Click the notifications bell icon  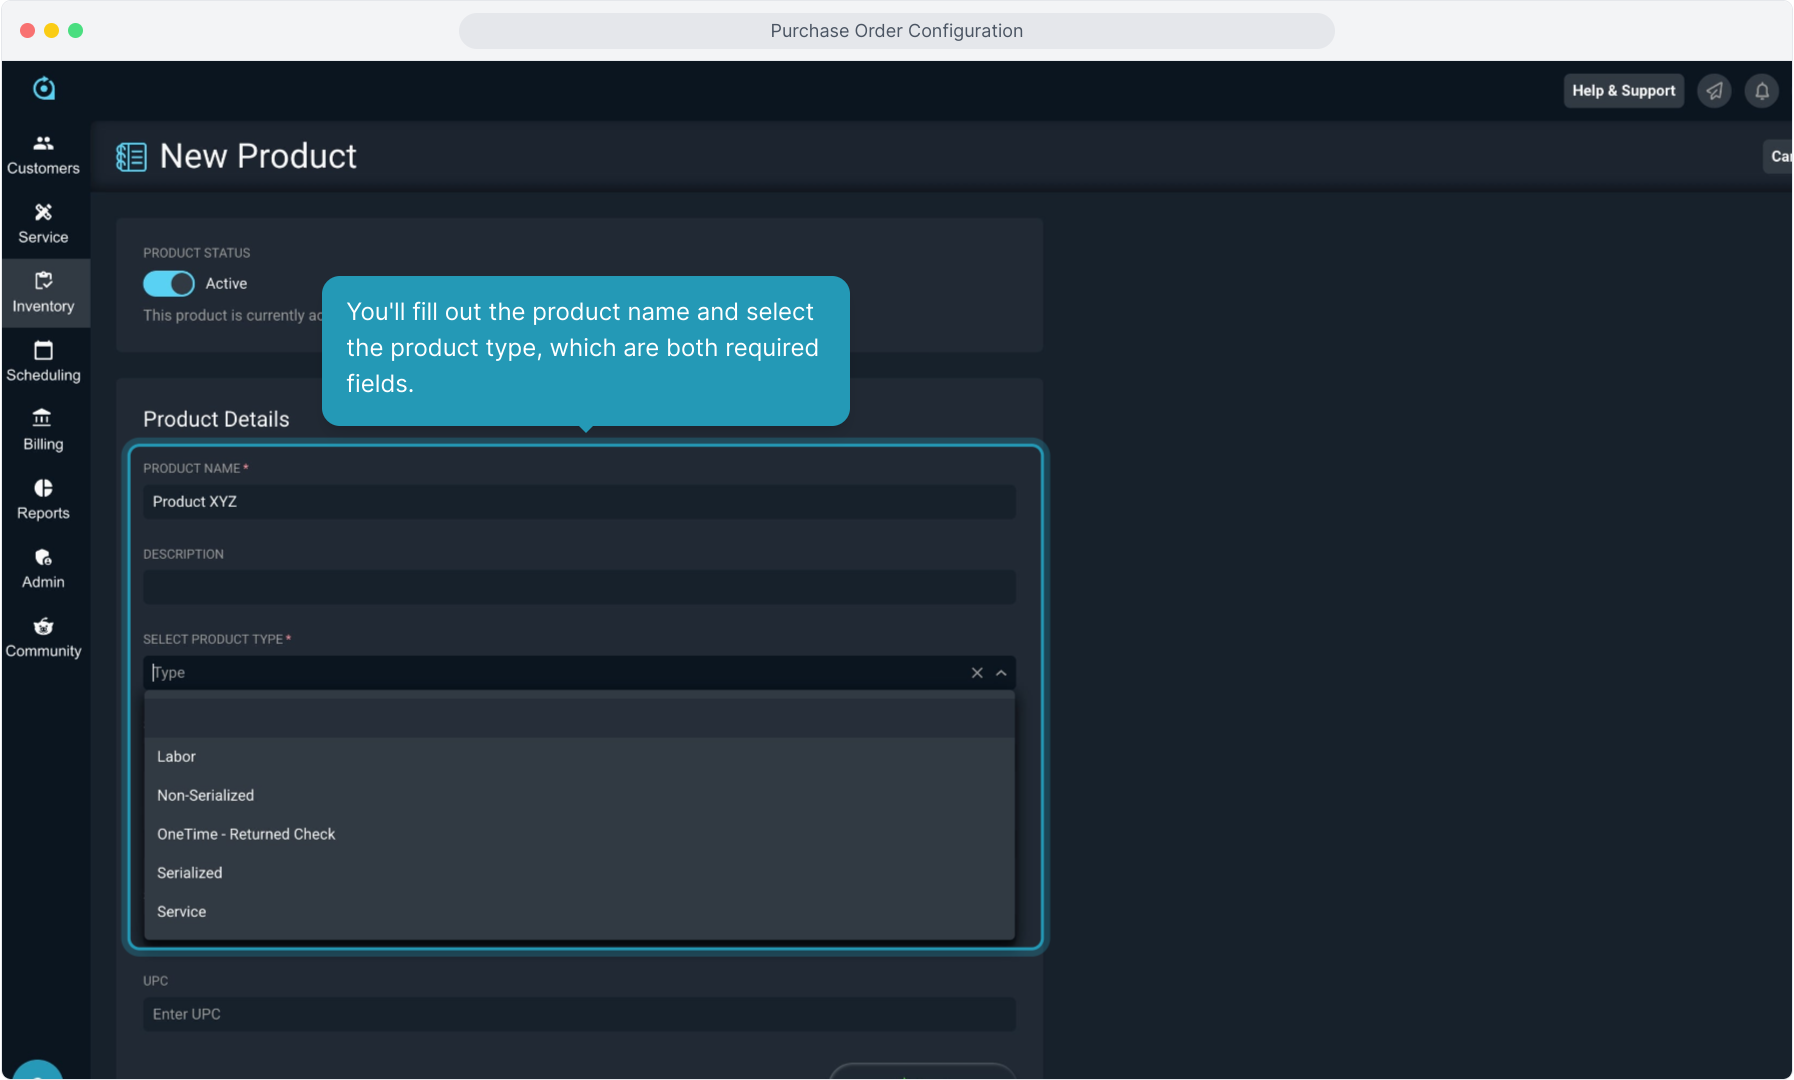tap(1761, 91)
